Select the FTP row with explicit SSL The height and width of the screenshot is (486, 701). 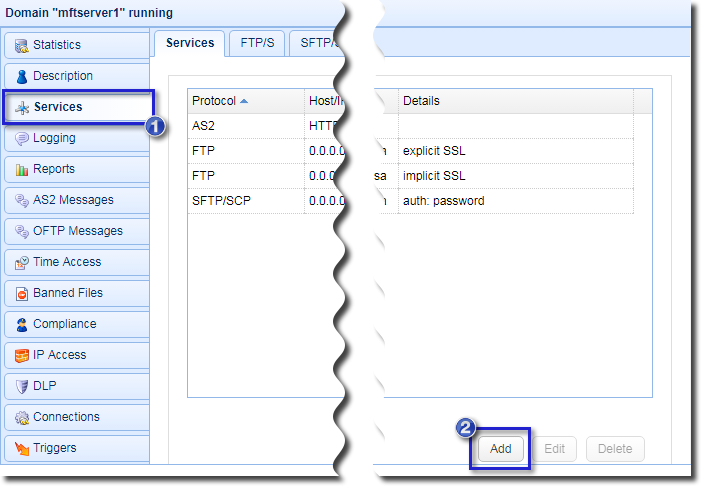pos(410,151)
